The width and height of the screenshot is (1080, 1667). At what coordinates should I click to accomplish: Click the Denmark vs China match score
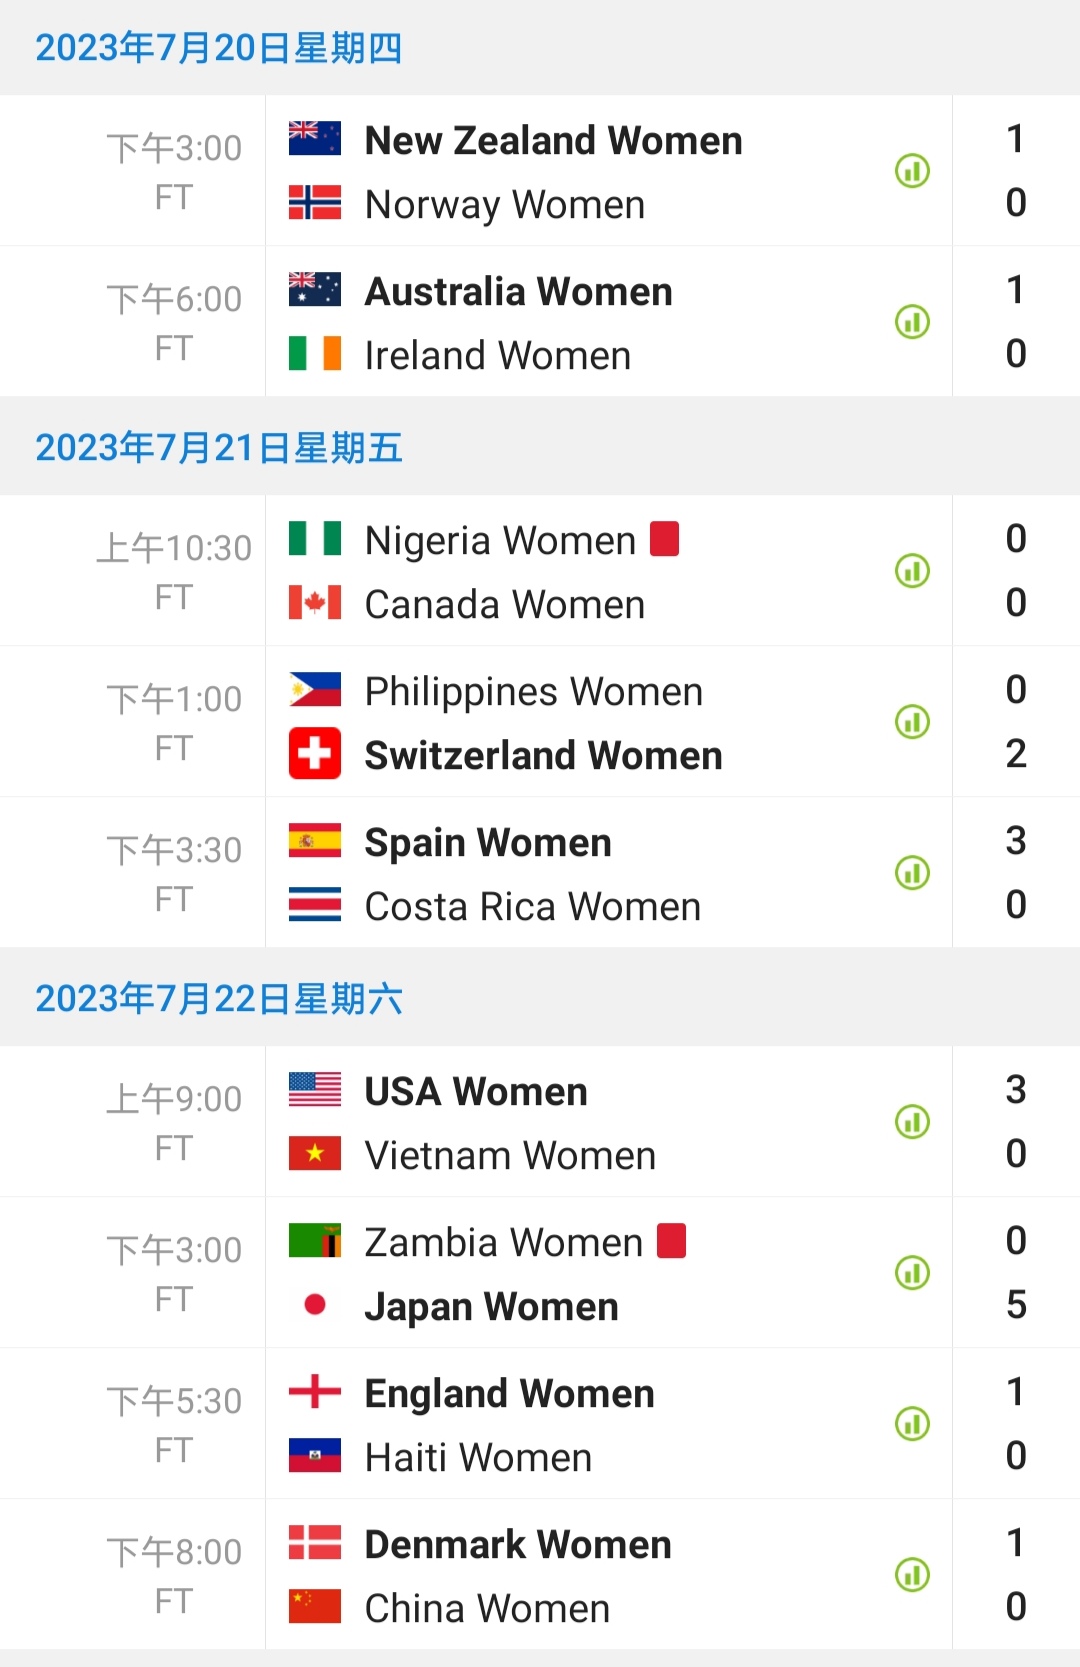pos(1016,1575)
